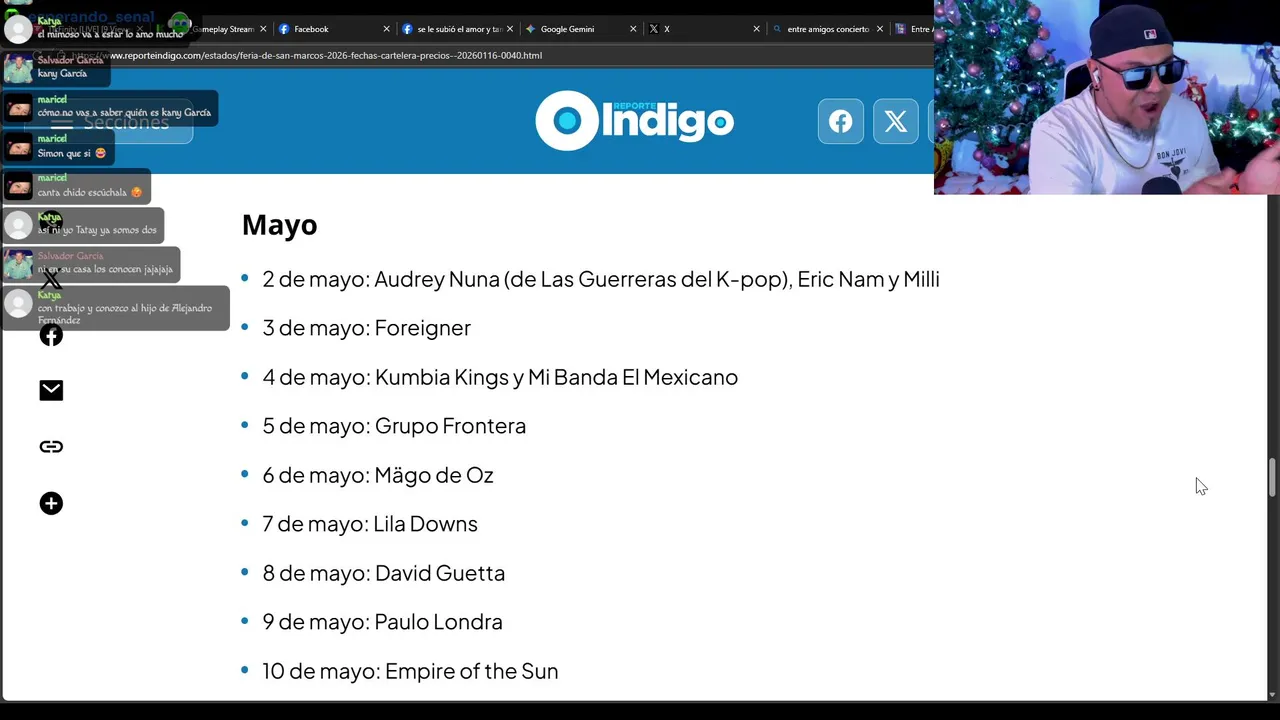Image resolution: width=1280 pixels, height=720 pixels.
Task: Click '5 de mayo: Grupo Frontera' entry
Action: pyautogui.click(x=394, y=426)
